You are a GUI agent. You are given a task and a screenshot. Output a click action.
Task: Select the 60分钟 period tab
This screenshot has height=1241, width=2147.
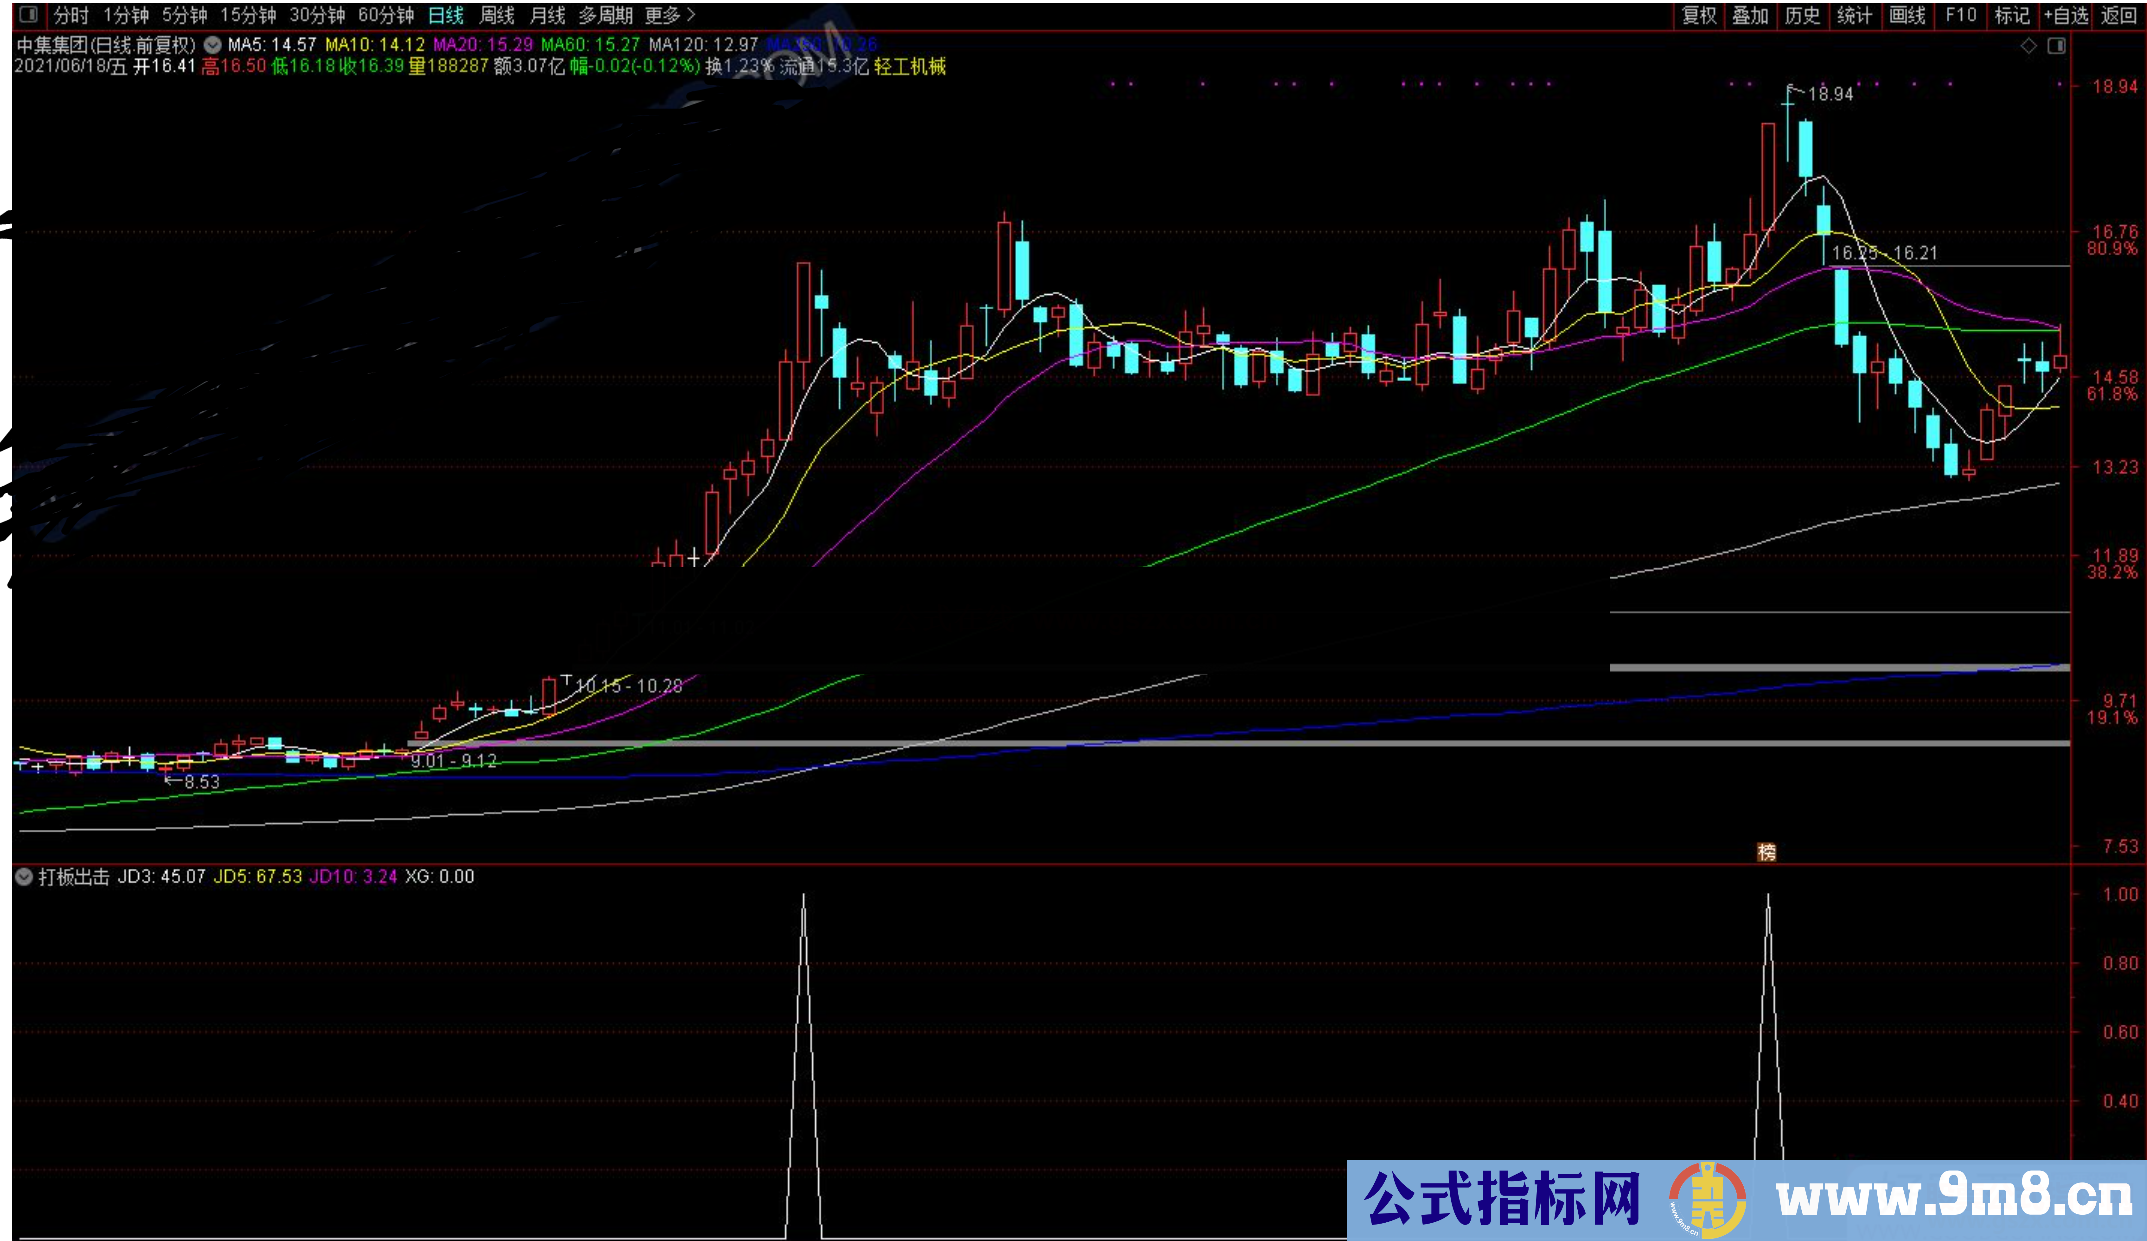pyautogui.click(x=386, y=15)
